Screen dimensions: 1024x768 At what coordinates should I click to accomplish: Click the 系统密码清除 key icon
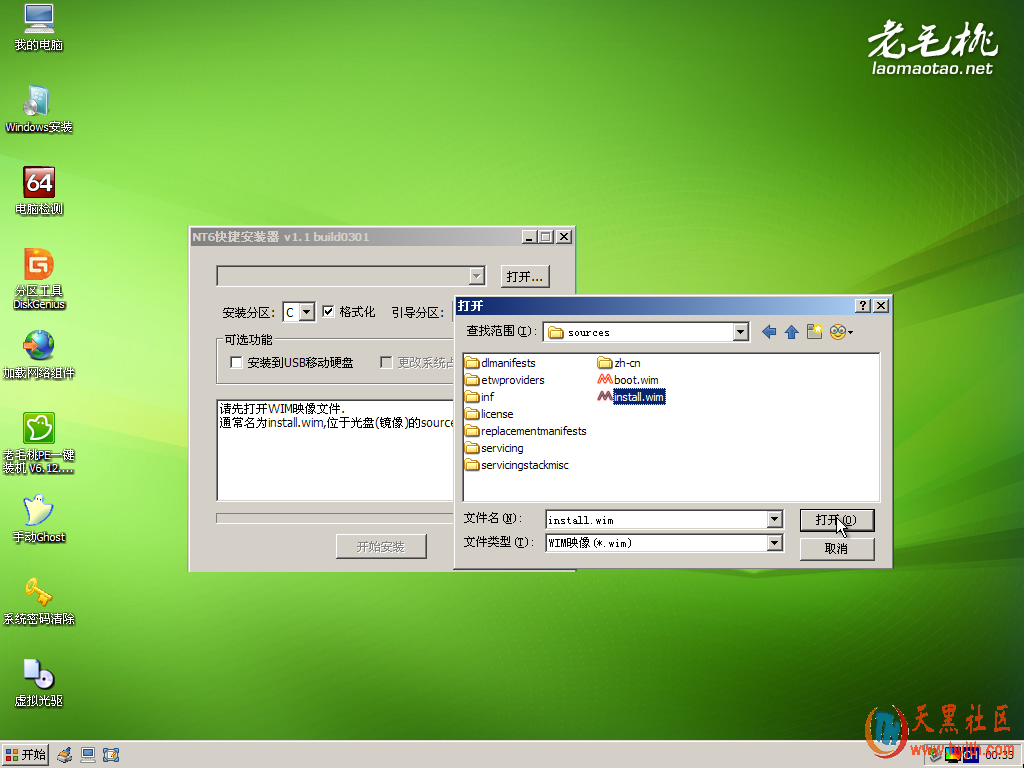pos(39,594)
